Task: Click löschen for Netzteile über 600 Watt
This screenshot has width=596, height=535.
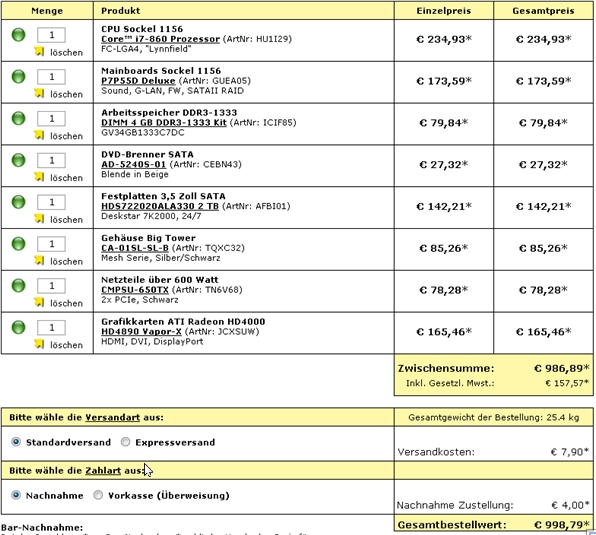Action: coord(67,303)
